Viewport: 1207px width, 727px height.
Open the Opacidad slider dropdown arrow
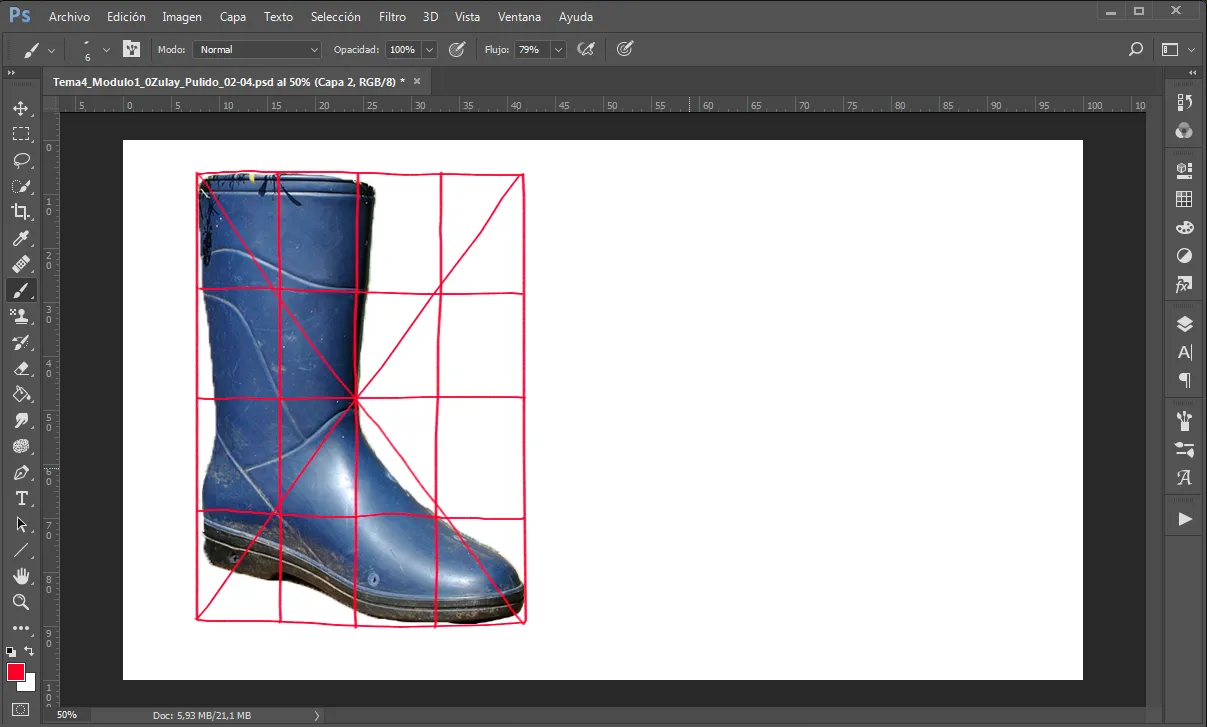pyautogui.click(x=430, y=49)
